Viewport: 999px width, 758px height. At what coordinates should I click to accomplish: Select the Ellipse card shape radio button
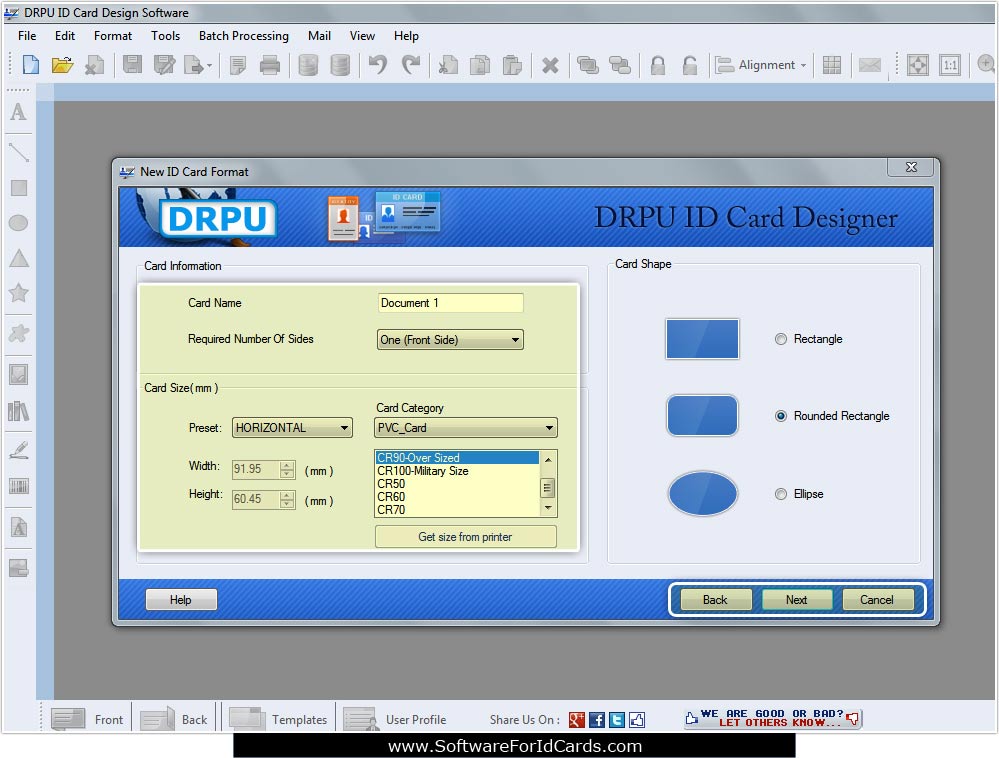(x=780, y=494)
